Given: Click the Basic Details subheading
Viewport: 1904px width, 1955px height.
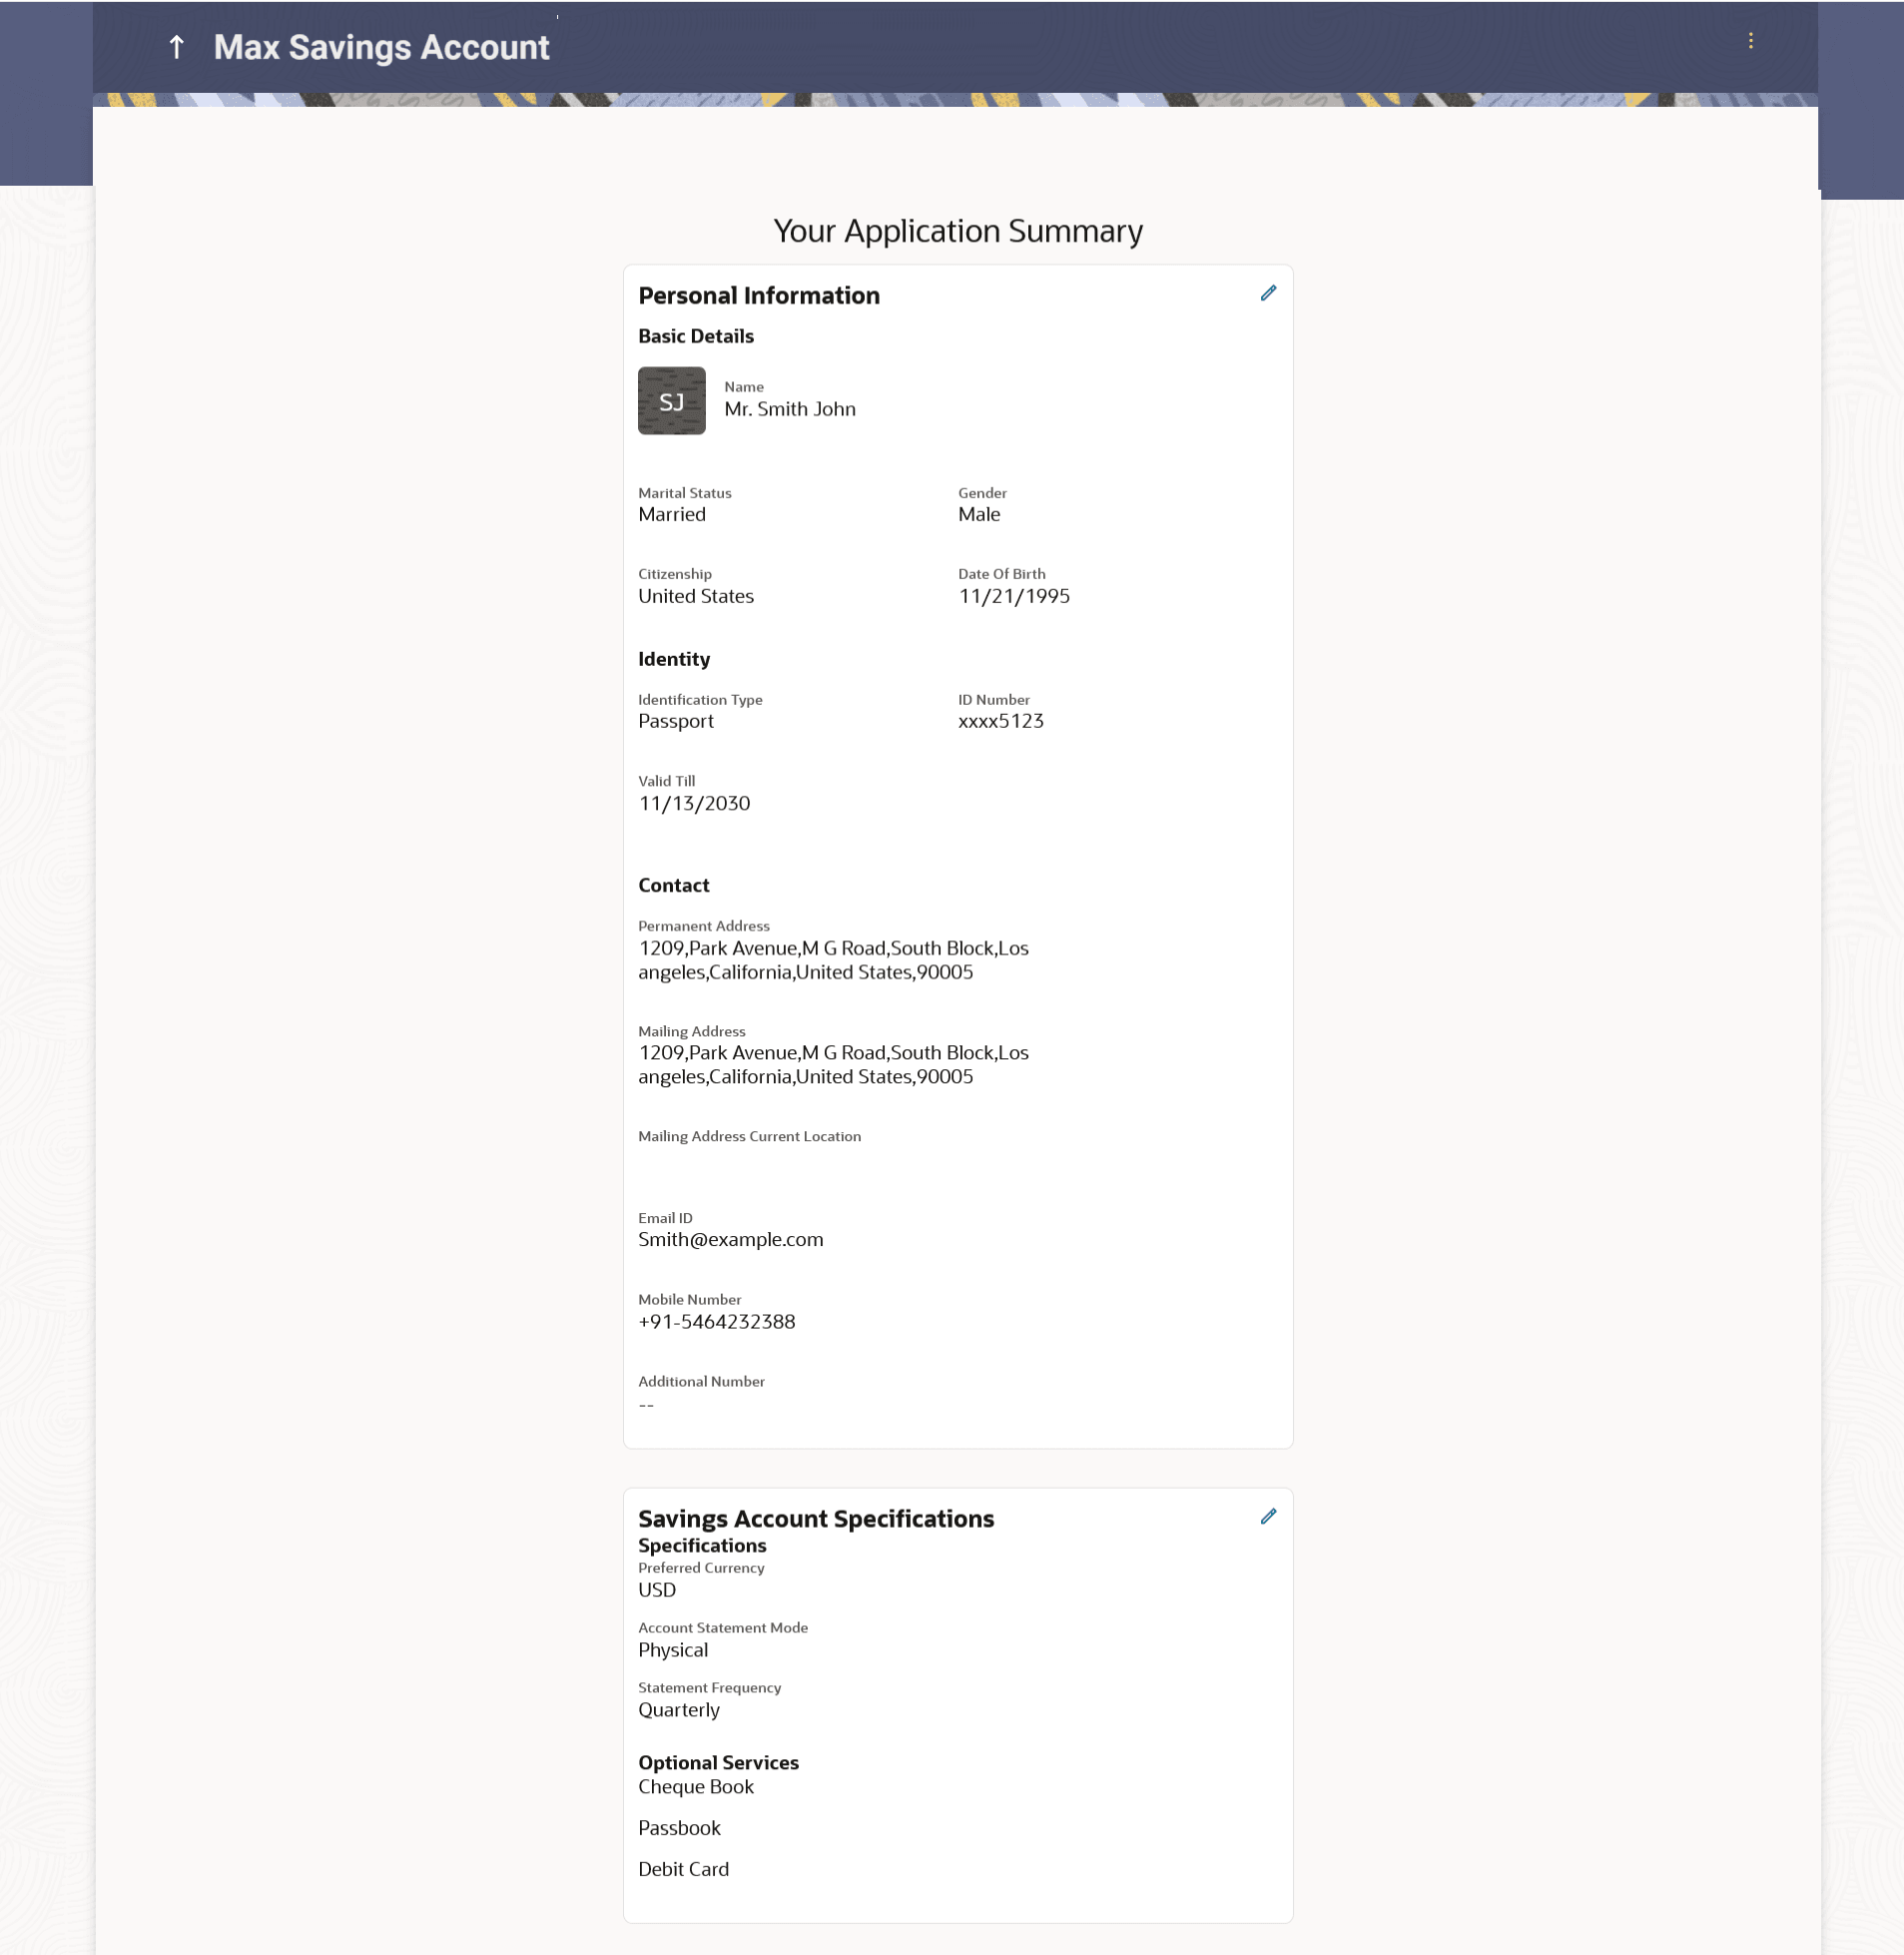Looking at the screenshot, I should click(696, 336).
